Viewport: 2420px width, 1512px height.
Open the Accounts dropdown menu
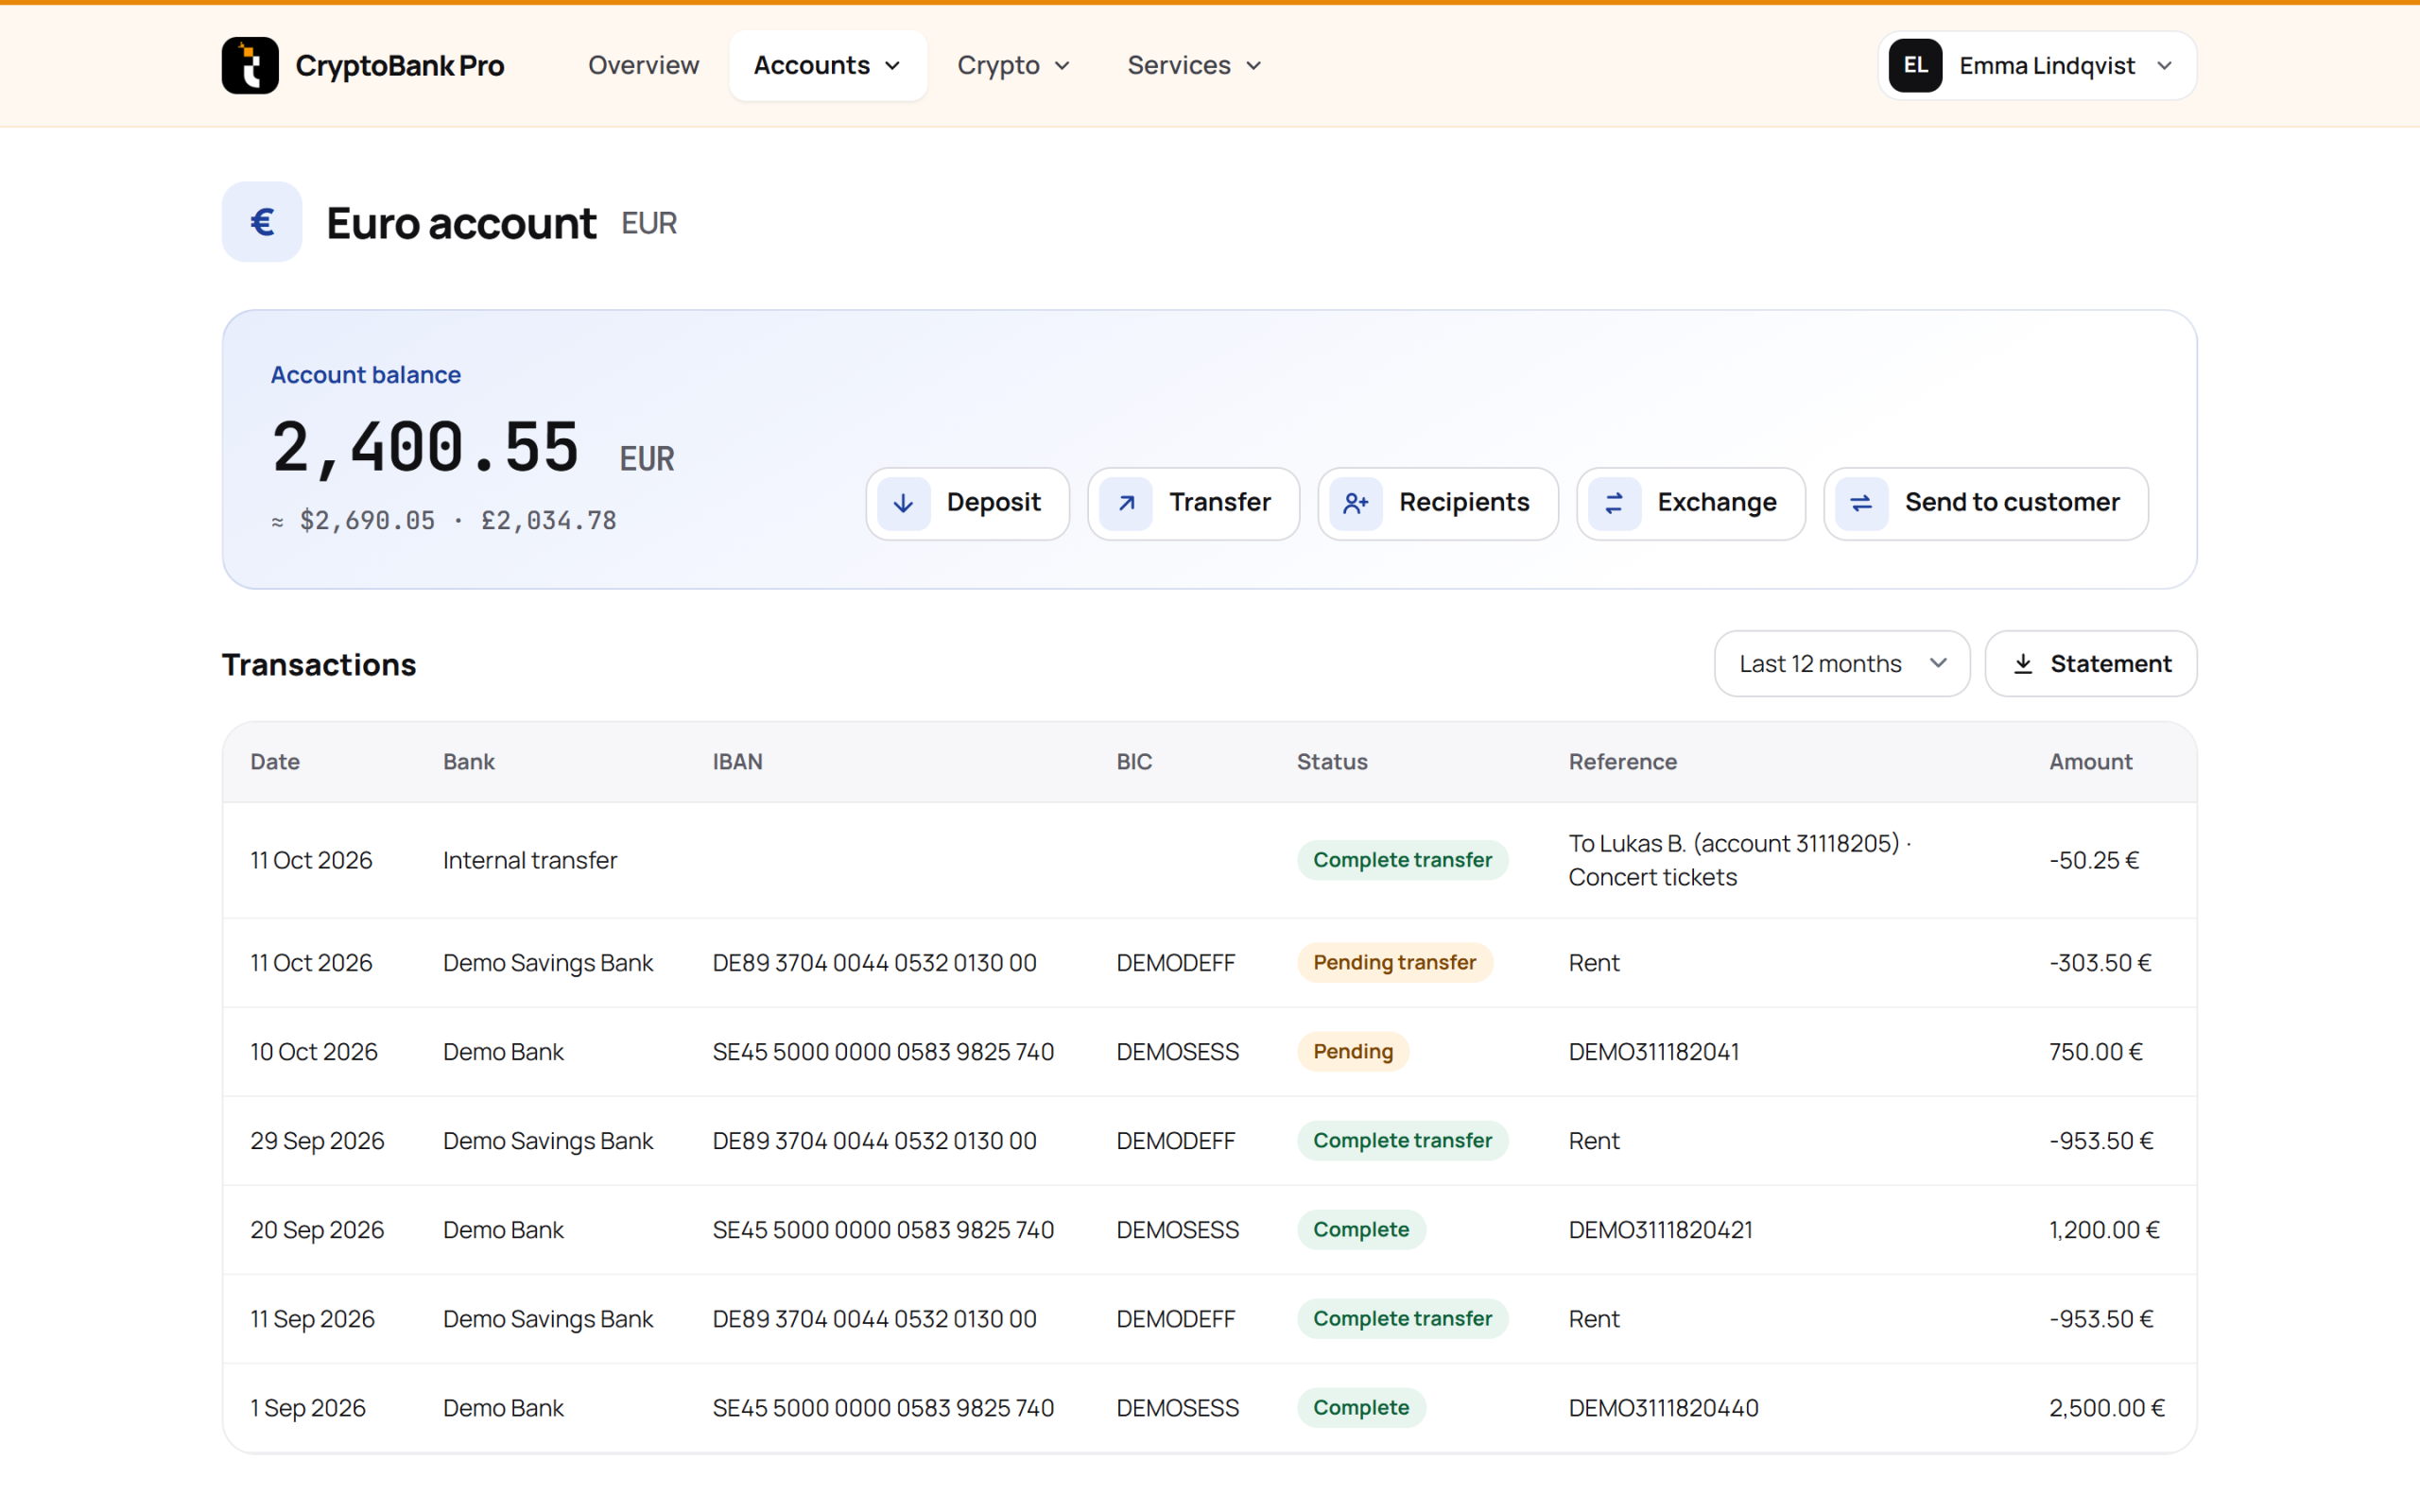pyautogui.click(x=827, y=65)
